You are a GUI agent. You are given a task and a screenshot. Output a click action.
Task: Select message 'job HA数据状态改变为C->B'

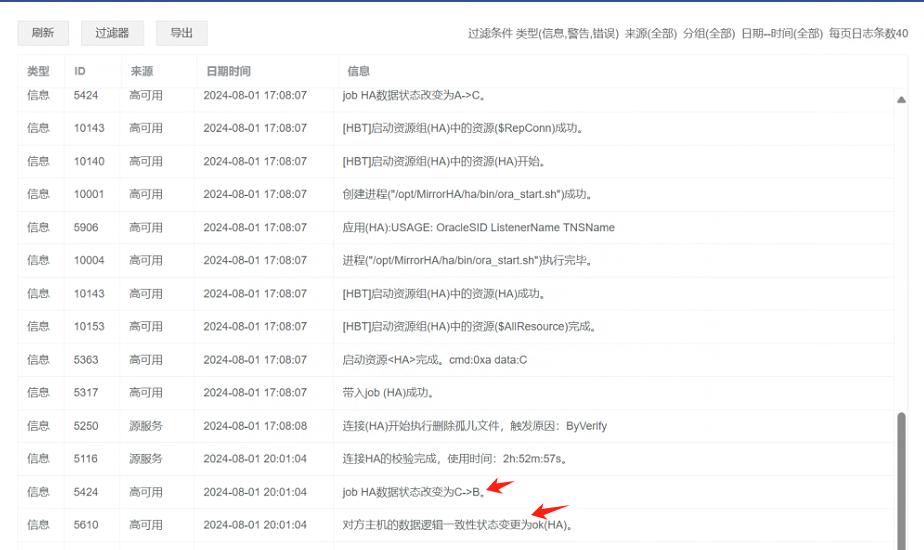414,492
